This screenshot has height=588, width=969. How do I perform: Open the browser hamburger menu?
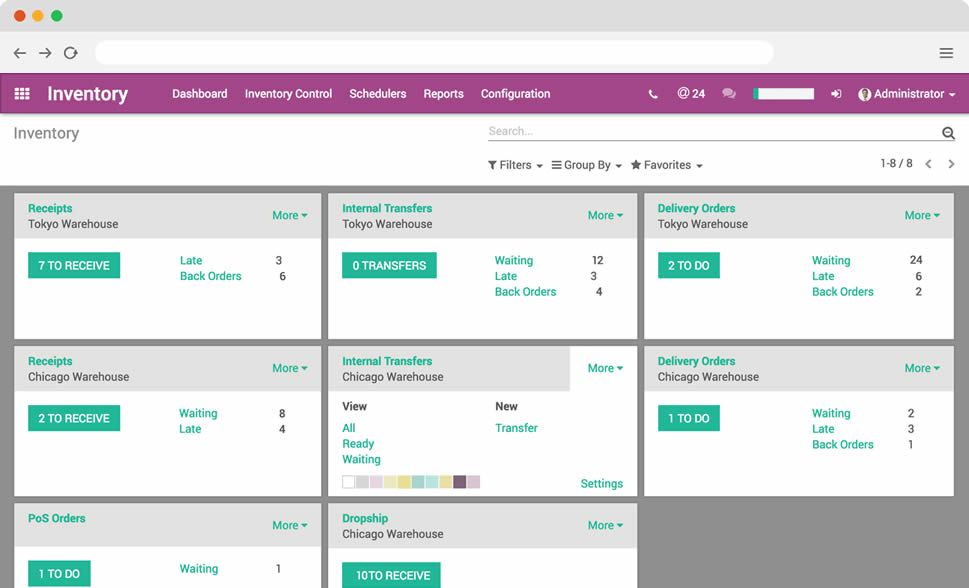coord(946,52)
